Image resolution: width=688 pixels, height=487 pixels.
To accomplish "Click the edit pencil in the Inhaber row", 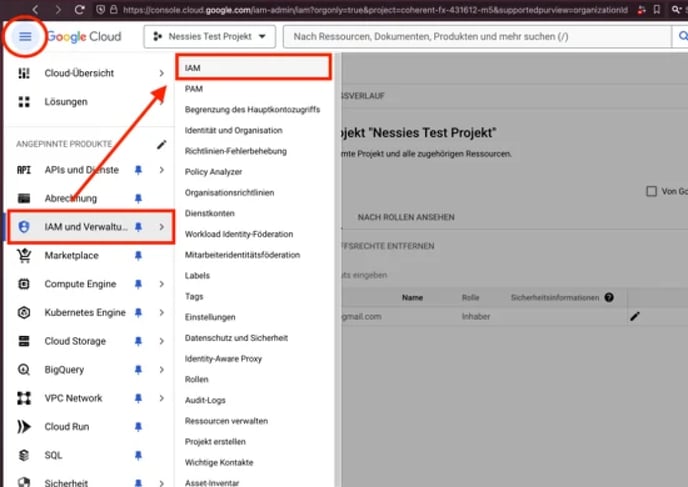I will (x=634, y=316).
